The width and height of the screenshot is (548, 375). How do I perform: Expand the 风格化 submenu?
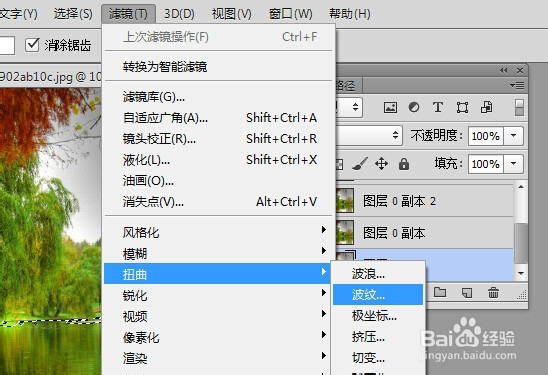coord(218,232)
